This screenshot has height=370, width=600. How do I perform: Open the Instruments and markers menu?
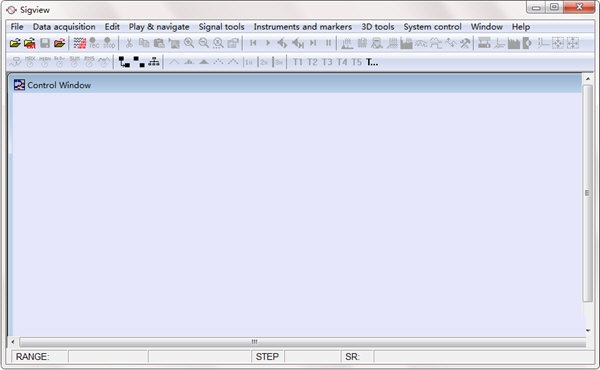point(303,27)
